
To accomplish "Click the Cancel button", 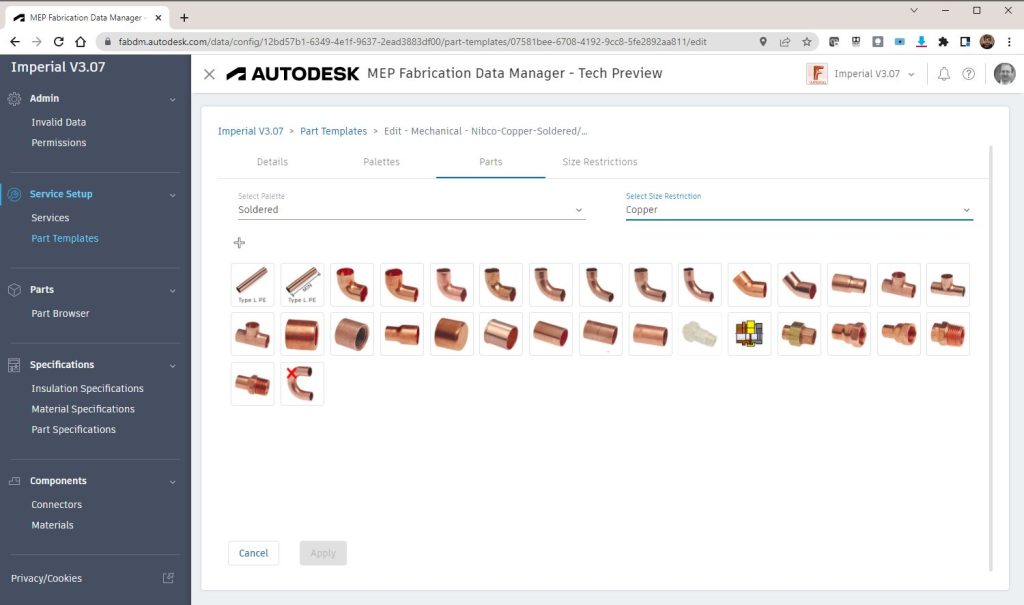I will tap(253, 553).
